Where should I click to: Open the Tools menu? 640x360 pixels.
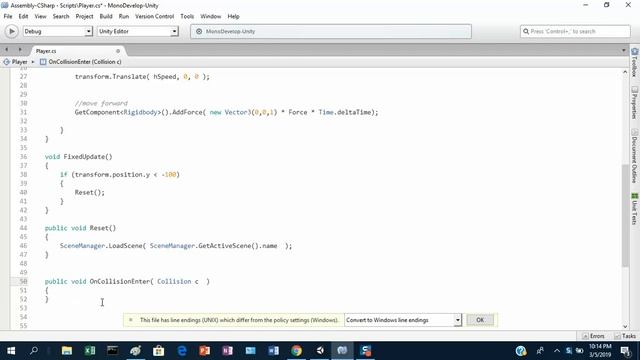pyautogui.click(x=187, y=16)
